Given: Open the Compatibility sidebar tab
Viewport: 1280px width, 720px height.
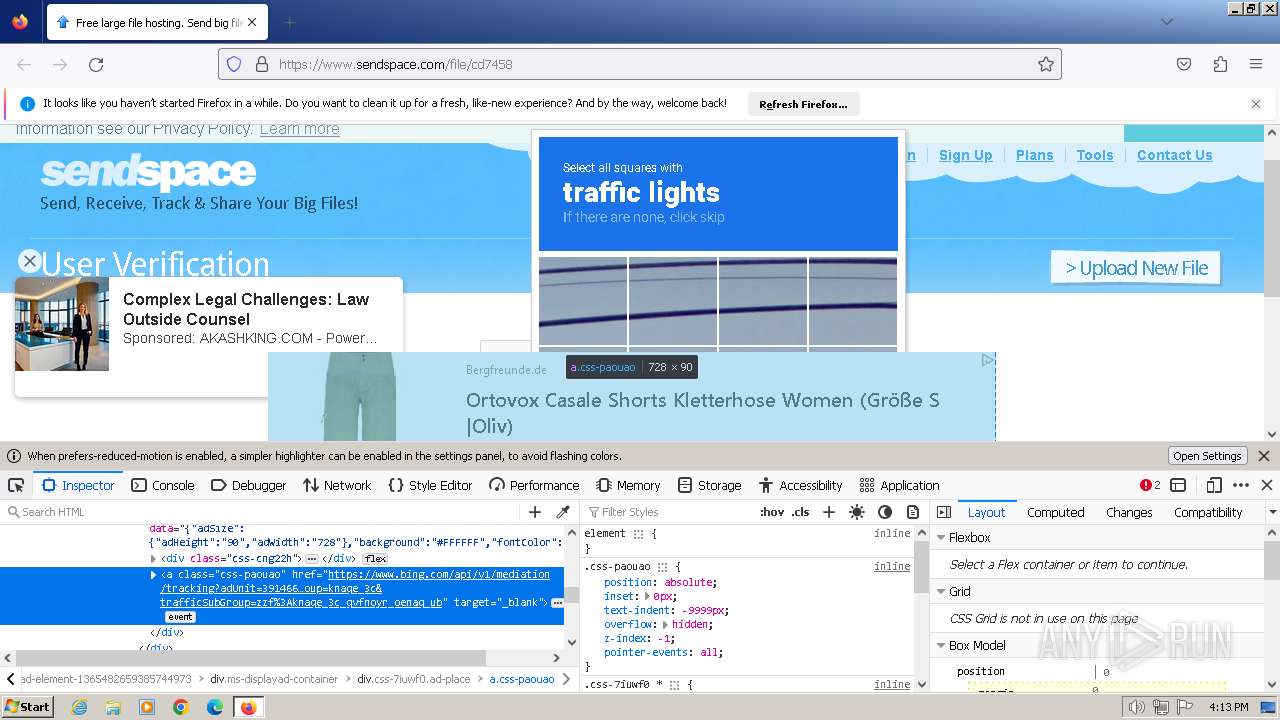Looking at the screenshot, I should (1208, 512).
